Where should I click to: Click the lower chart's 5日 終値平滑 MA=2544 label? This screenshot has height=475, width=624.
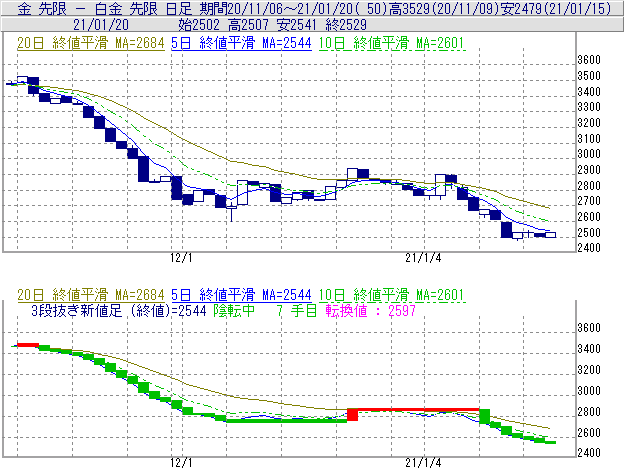pyautogui.click(x=241, y=295)
